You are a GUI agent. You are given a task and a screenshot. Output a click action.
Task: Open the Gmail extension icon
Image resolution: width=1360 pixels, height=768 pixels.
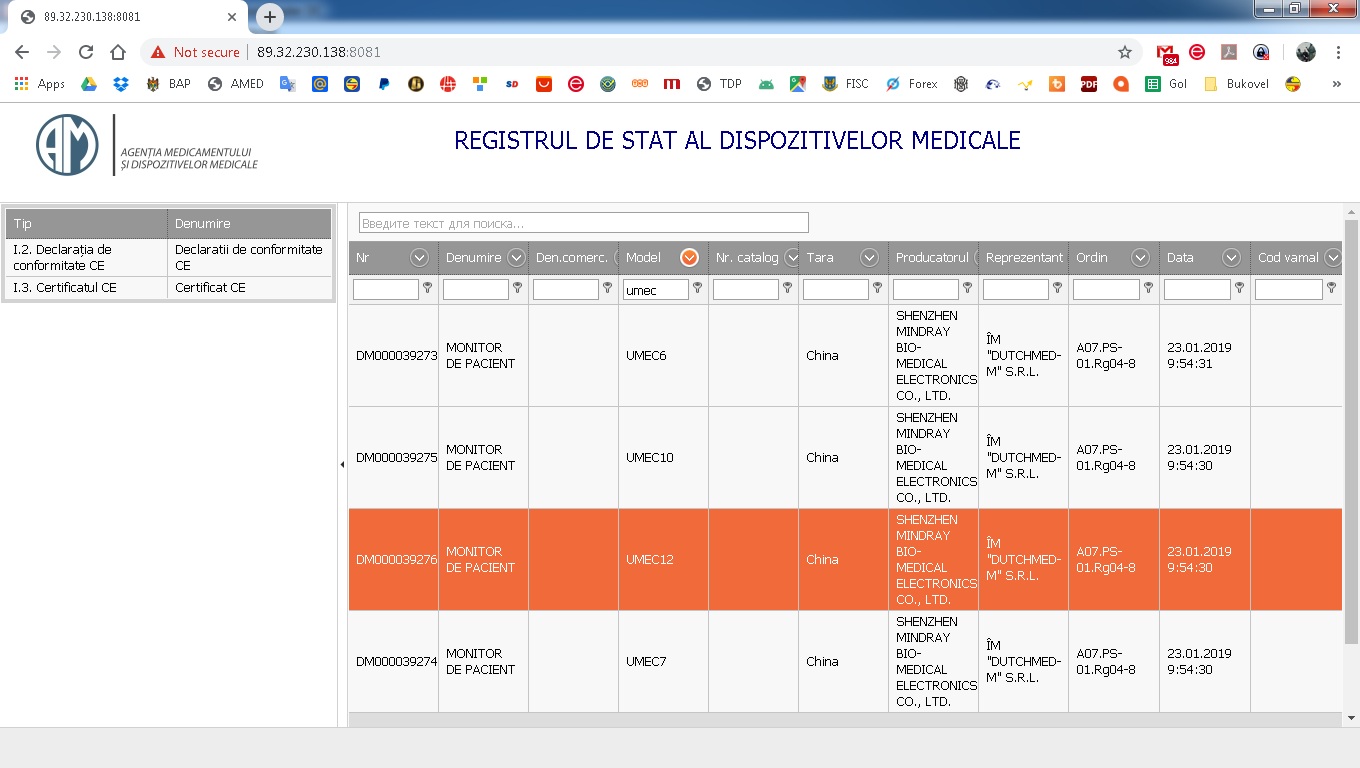click(x=1166, y=52)
